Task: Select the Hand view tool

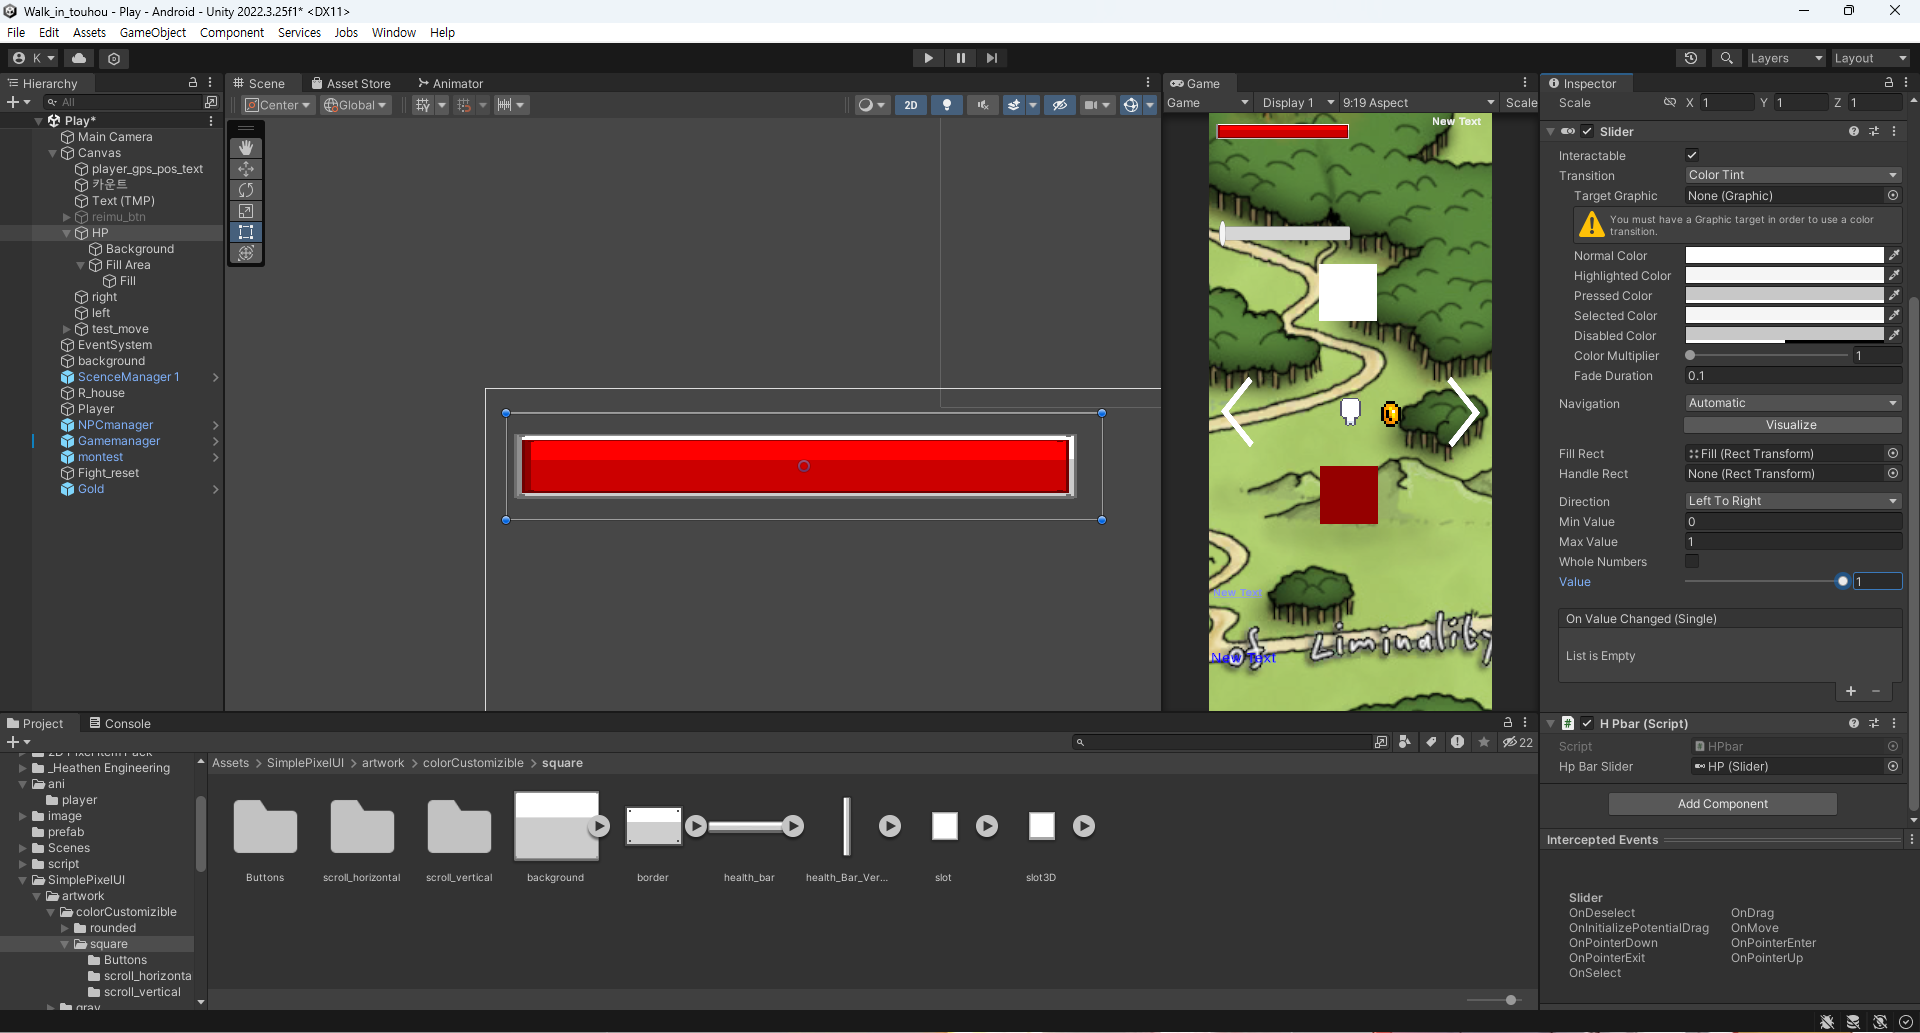Action: point(246,148)
